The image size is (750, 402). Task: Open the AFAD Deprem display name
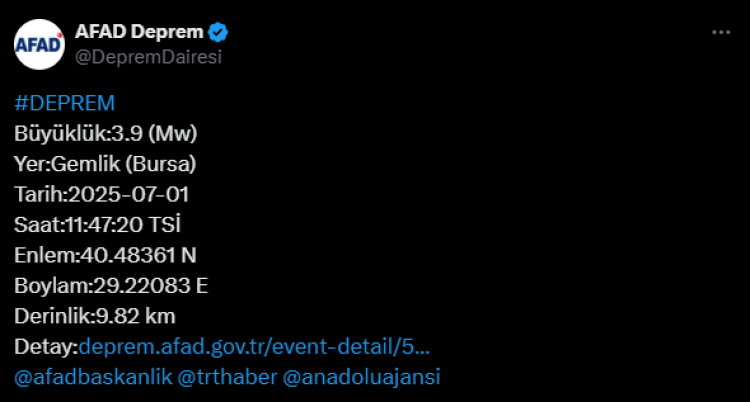139,34
